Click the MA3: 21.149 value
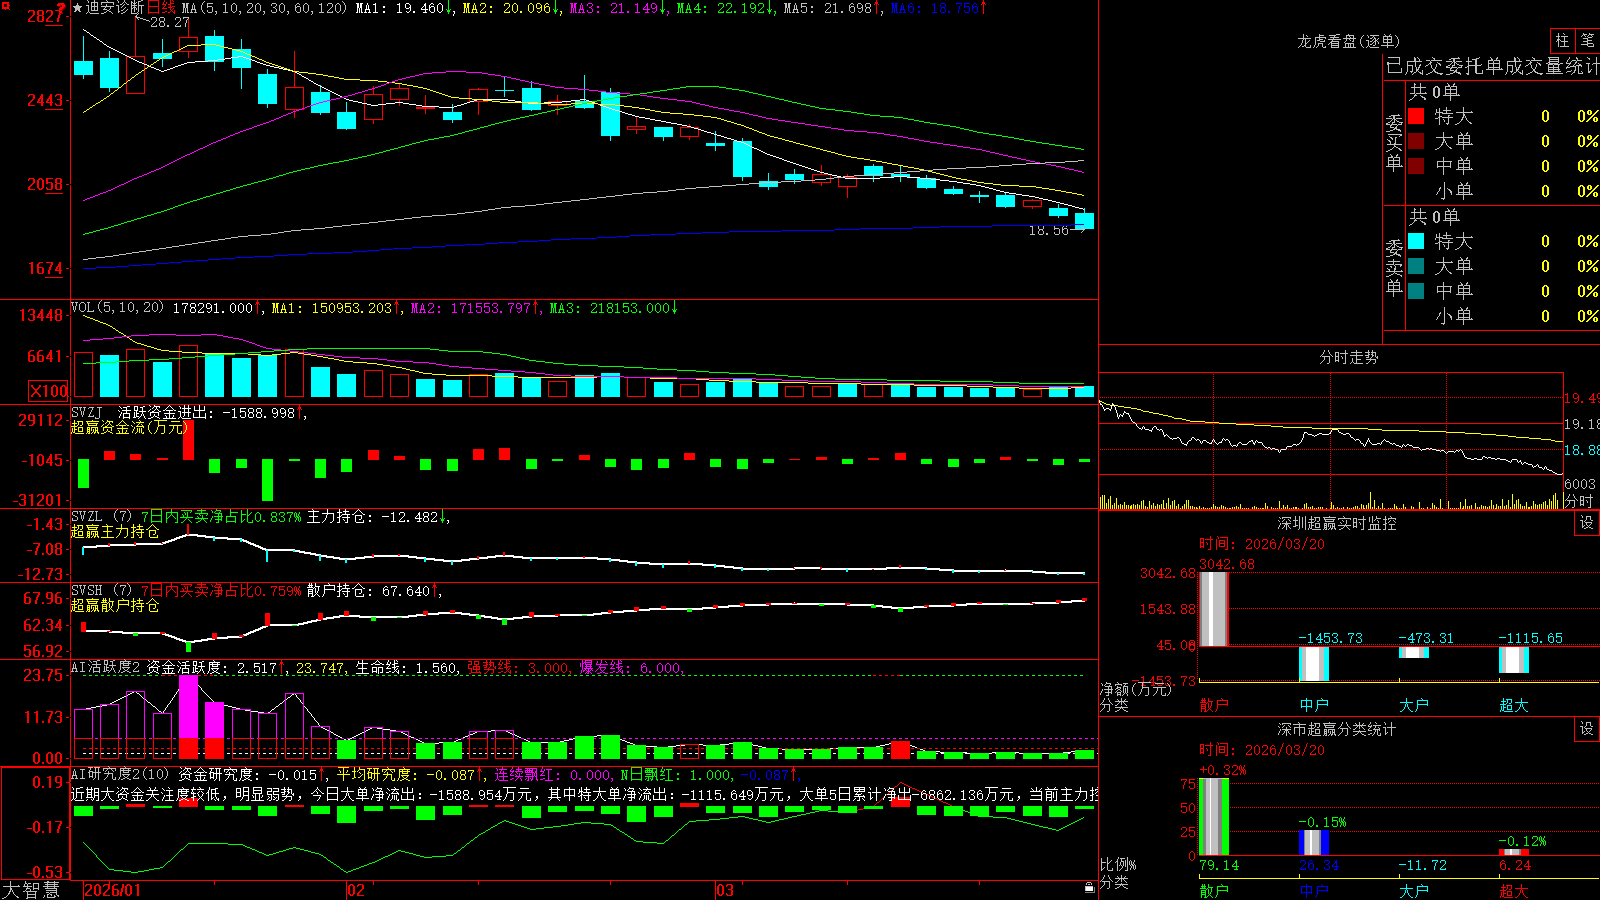 pos(614,8)
